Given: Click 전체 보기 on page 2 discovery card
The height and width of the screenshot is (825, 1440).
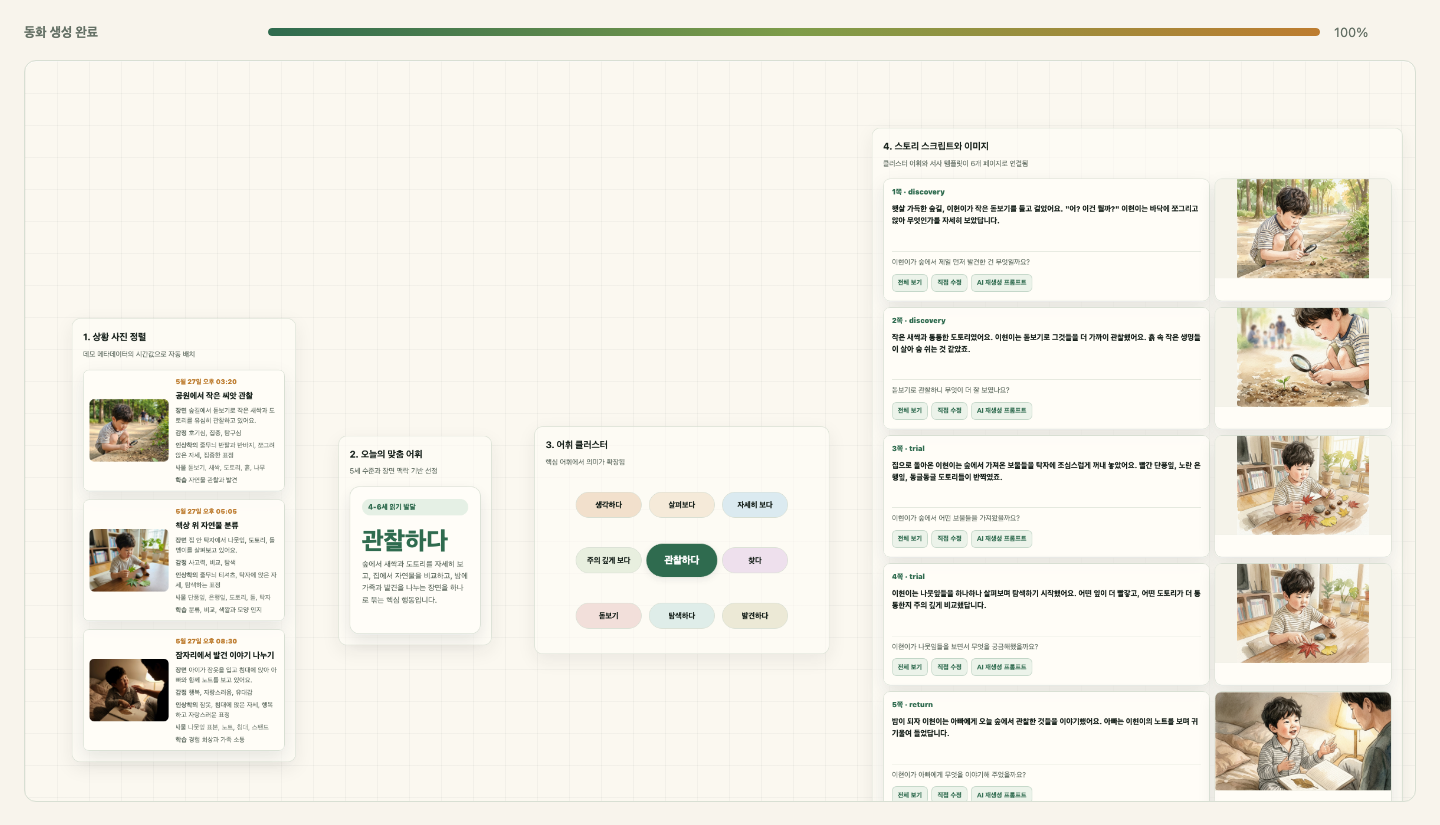Looking at the screenshot, I should point(909,411).
